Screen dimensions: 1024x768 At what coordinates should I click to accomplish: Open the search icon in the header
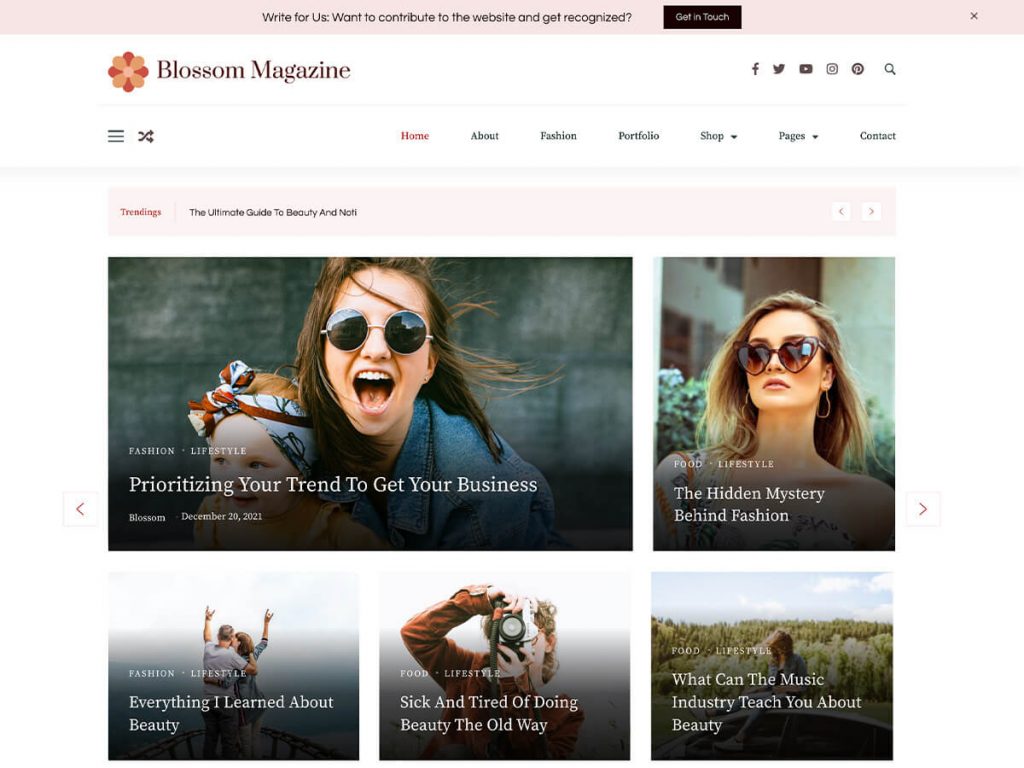[889, 69]
